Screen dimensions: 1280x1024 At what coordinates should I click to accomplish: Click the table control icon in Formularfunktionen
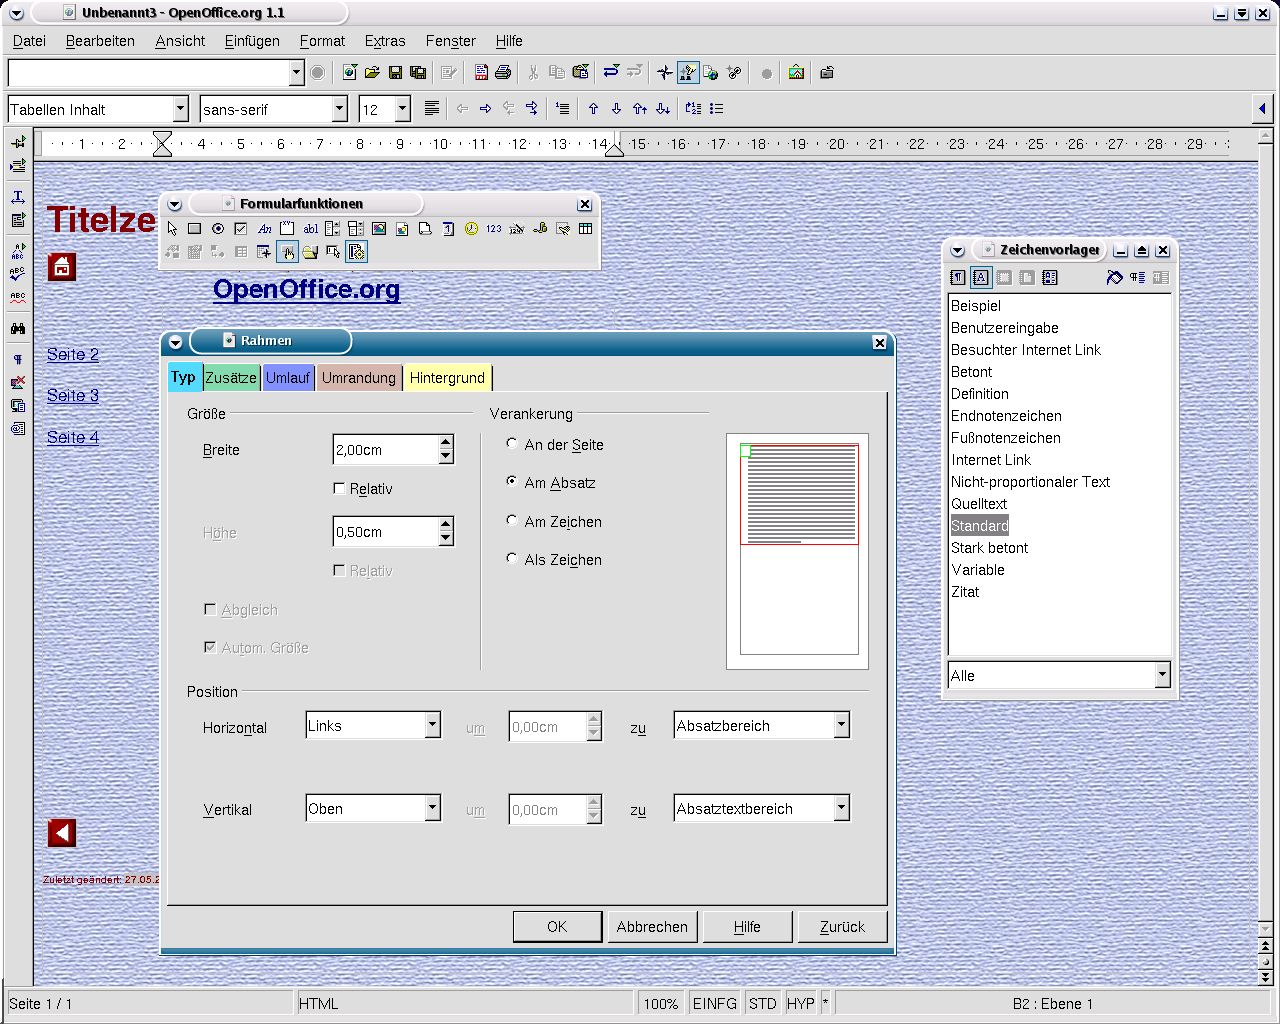(x=586, y=229)
